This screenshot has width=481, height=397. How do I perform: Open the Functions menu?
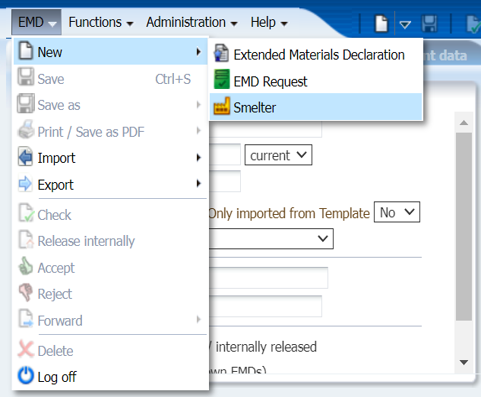[x=101, y=22]
